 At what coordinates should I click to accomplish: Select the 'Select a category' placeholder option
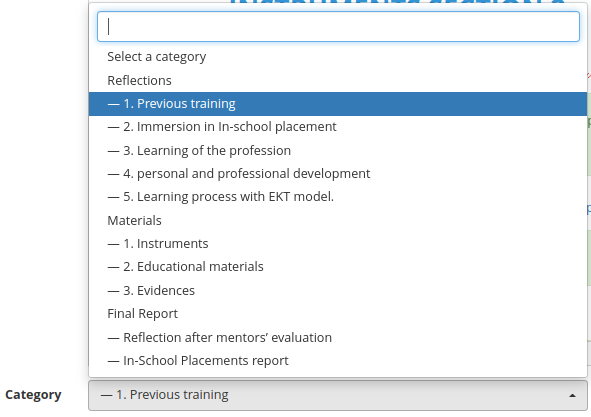click(x=338, y=57)
